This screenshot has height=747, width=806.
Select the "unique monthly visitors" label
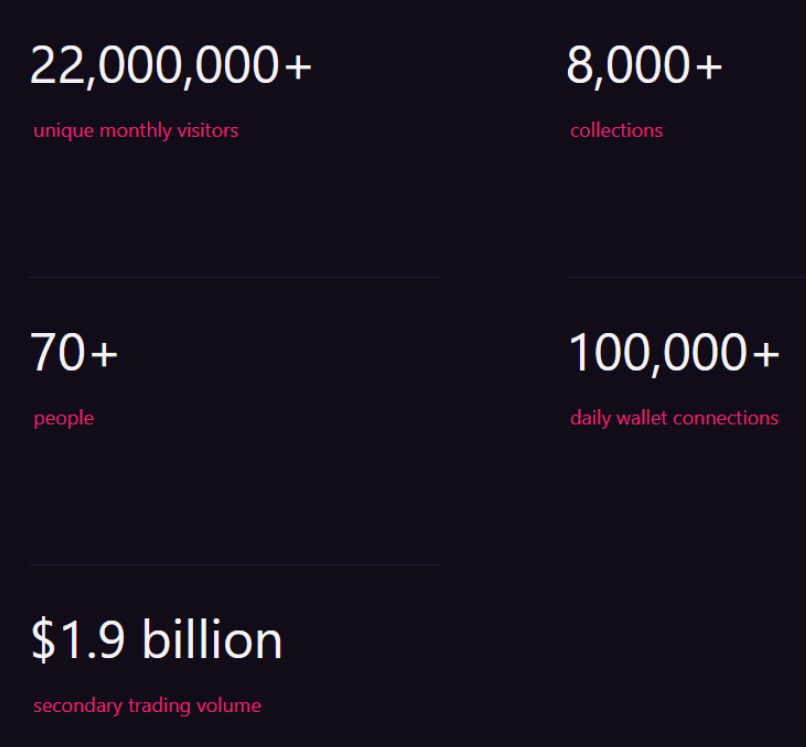pos(136,130)
